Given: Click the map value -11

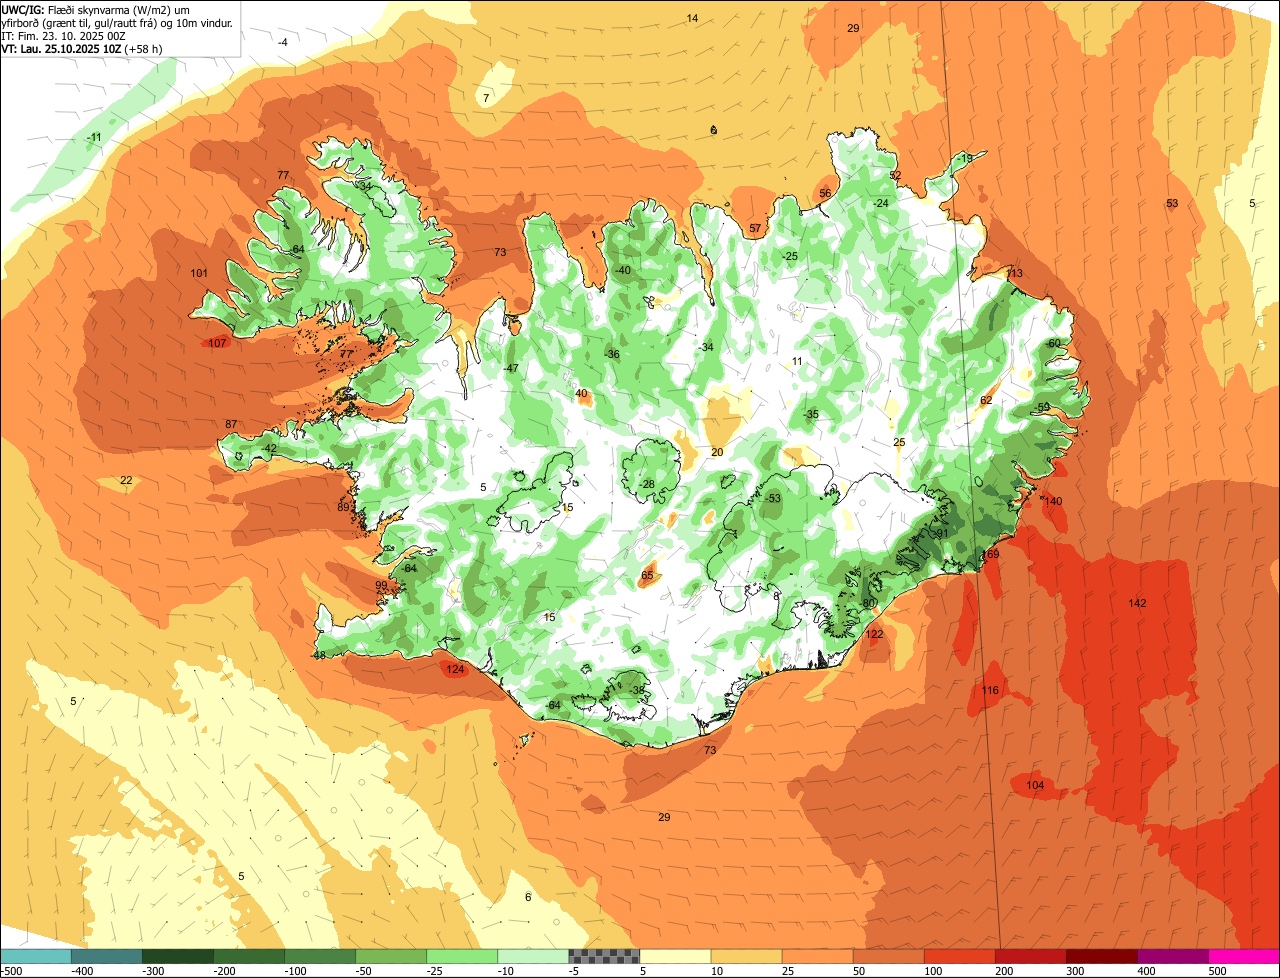Looking at the screenshot, I should click(x=94, y=137).
